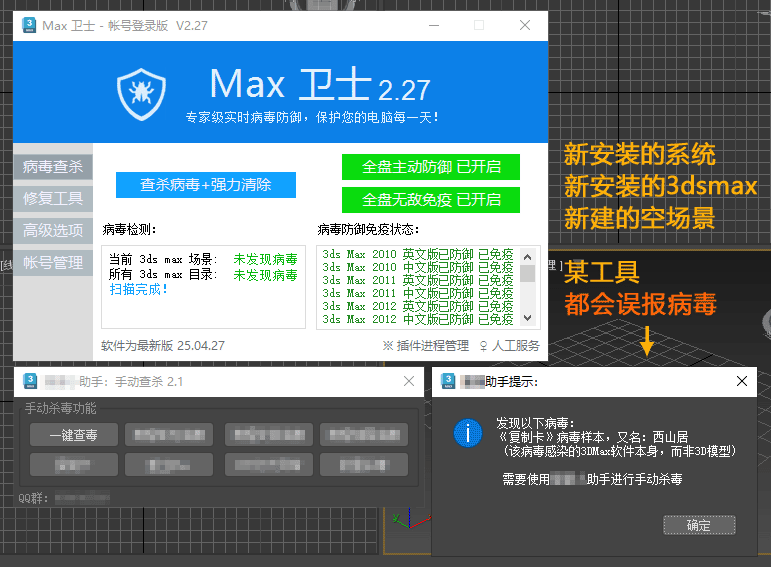Close the 手动查杀 2.1 helper window
The height and width of the screenshot is (567, 771).
coord(408,381)
